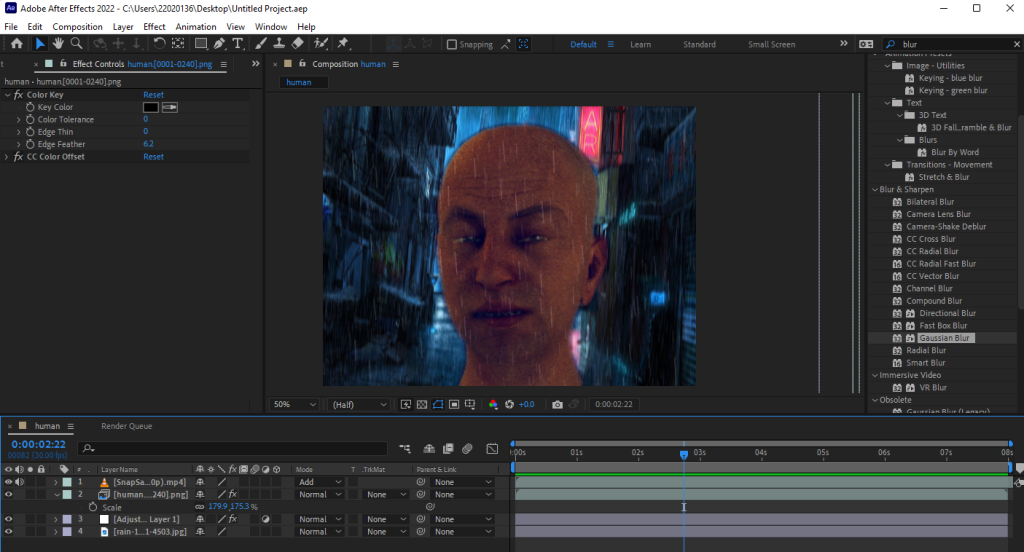Expand layer 1 properties arrow
This screenshot has width=1024, height=552.
click(56, 482)
